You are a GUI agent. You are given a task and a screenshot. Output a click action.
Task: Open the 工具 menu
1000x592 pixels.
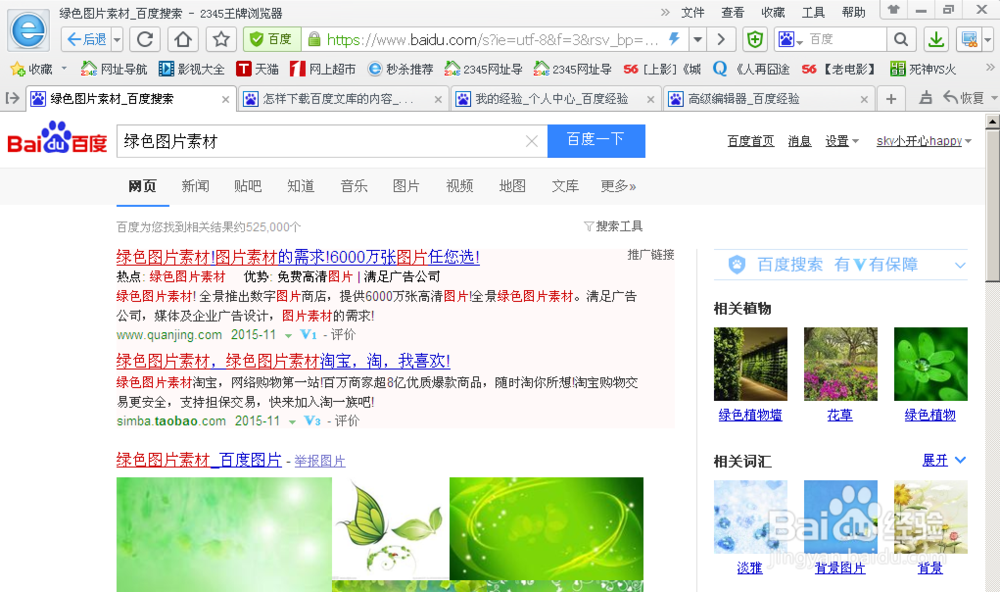813,13
